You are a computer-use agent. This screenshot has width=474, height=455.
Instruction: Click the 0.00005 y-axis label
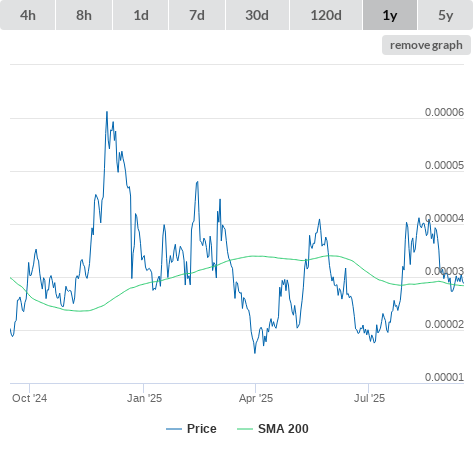tap(444, 165)
